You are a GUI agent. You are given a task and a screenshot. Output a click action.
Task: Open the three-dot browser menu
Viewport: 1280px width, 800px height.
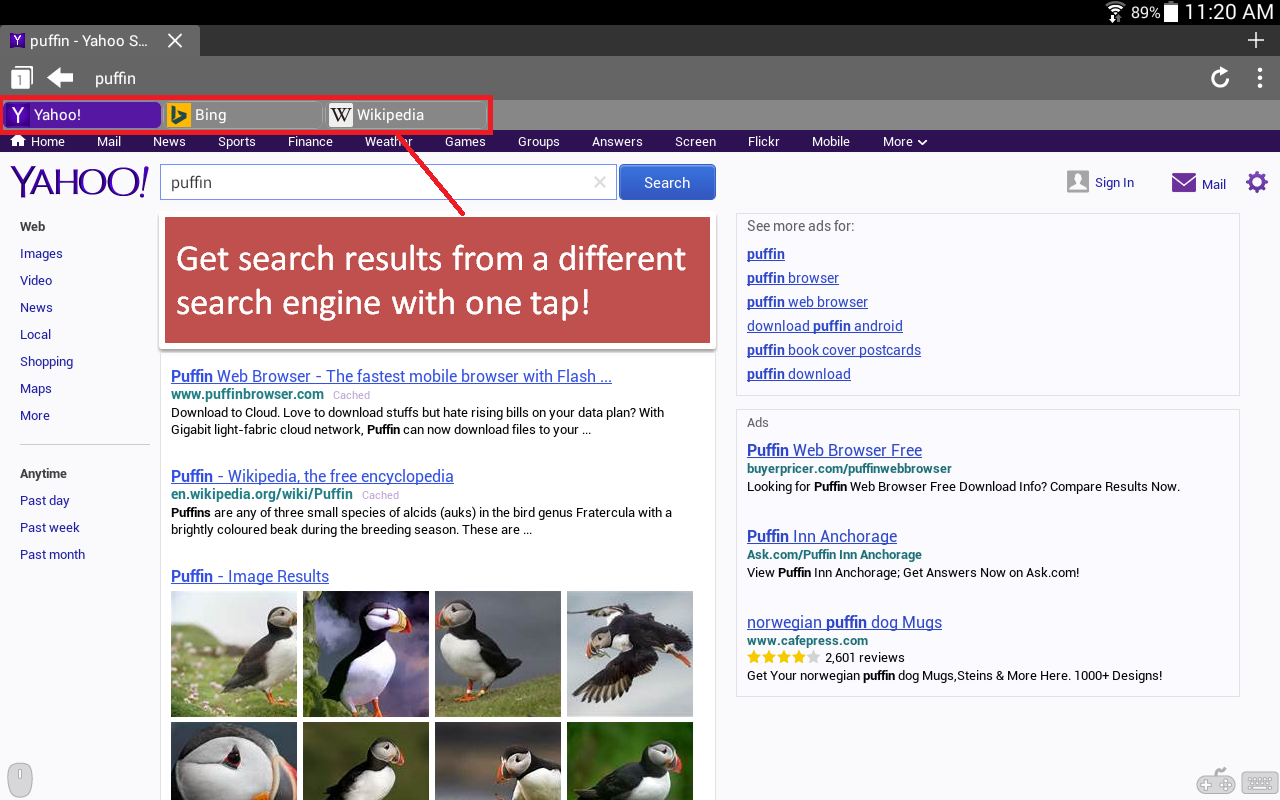pos(1260,77)
